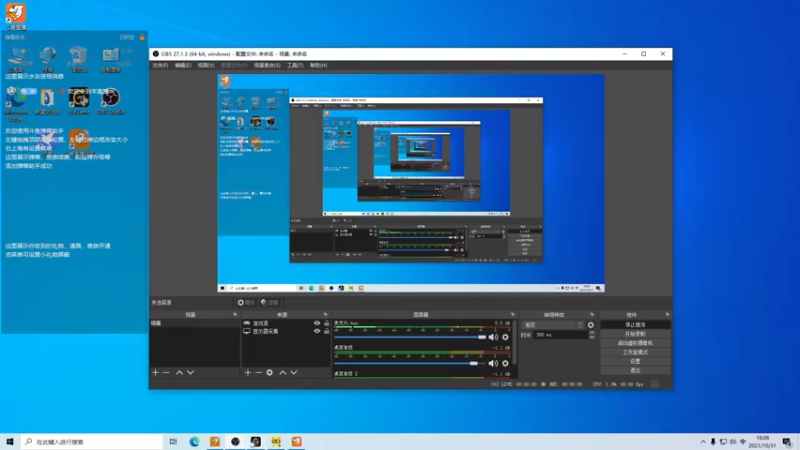
Task: Open Network desktop icon
Action: point(47,59)
